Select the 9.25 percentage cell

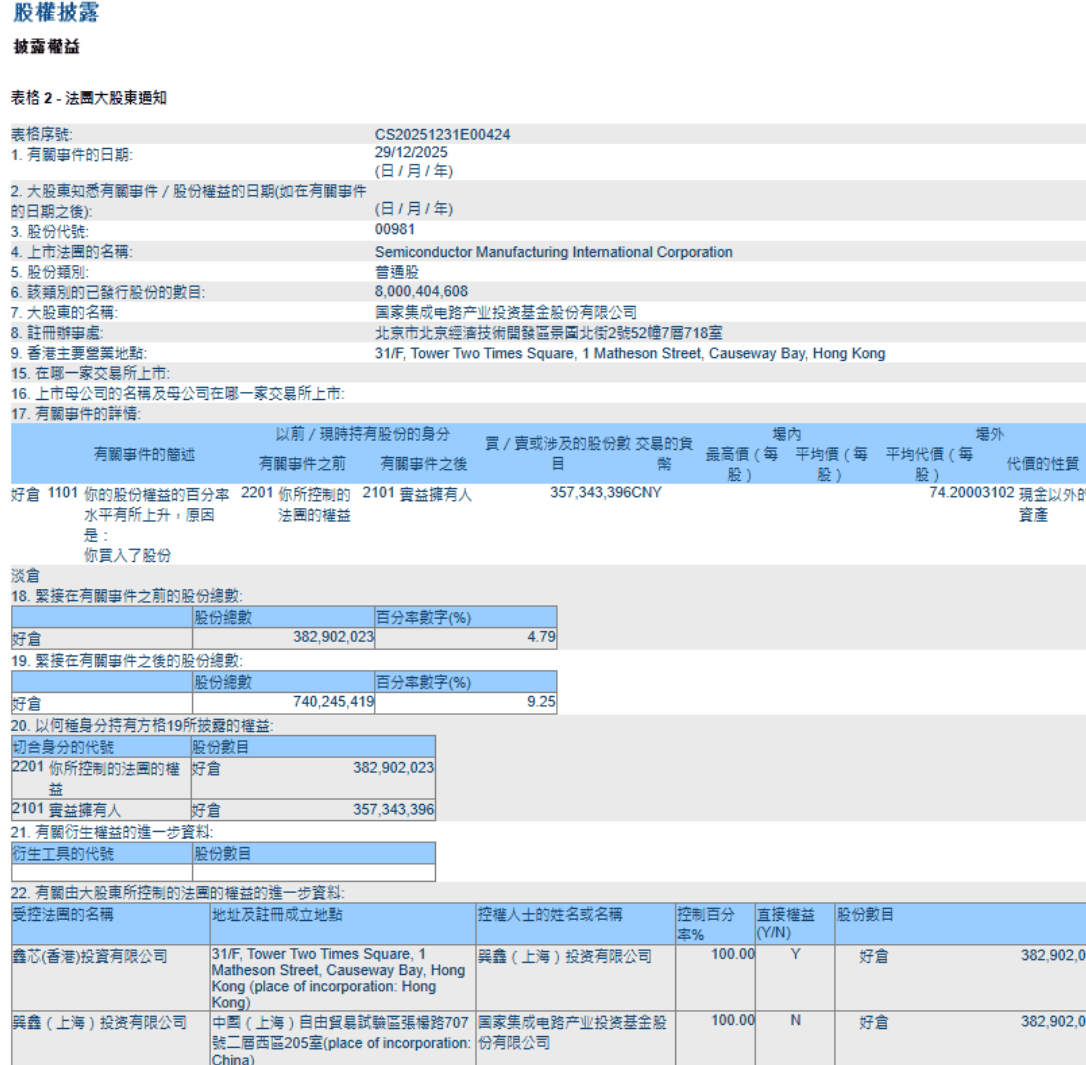541,702
